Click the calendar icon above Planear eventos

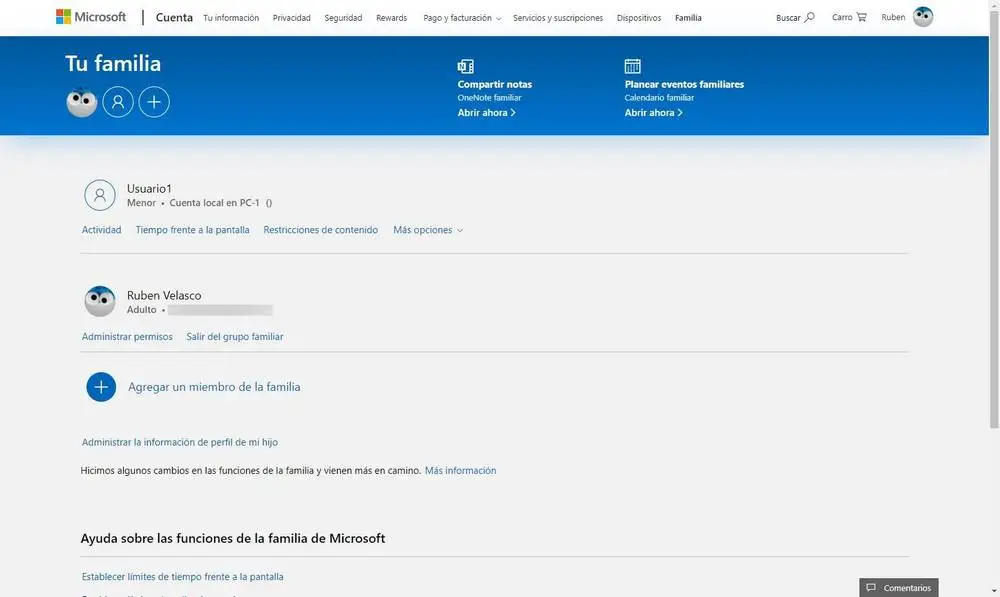[633, 66]
